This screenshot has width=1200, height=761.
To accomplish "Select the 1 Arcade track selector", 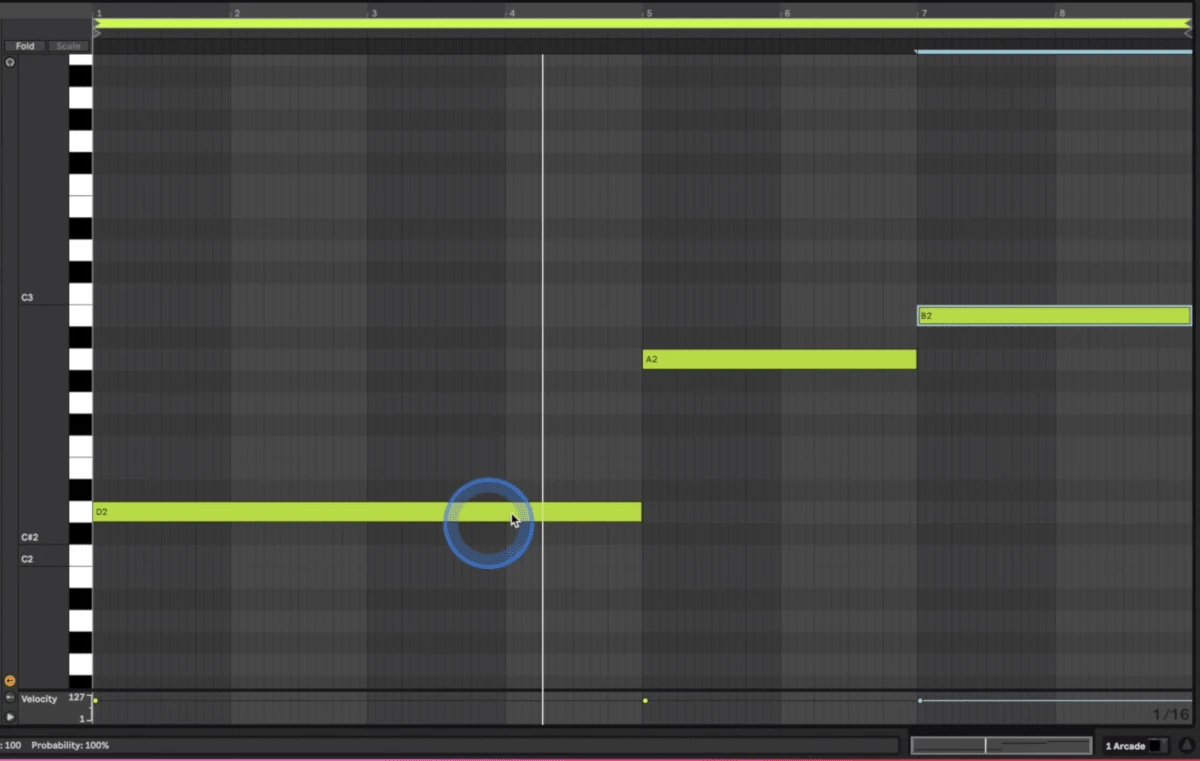I will [x=1135, y=746].
